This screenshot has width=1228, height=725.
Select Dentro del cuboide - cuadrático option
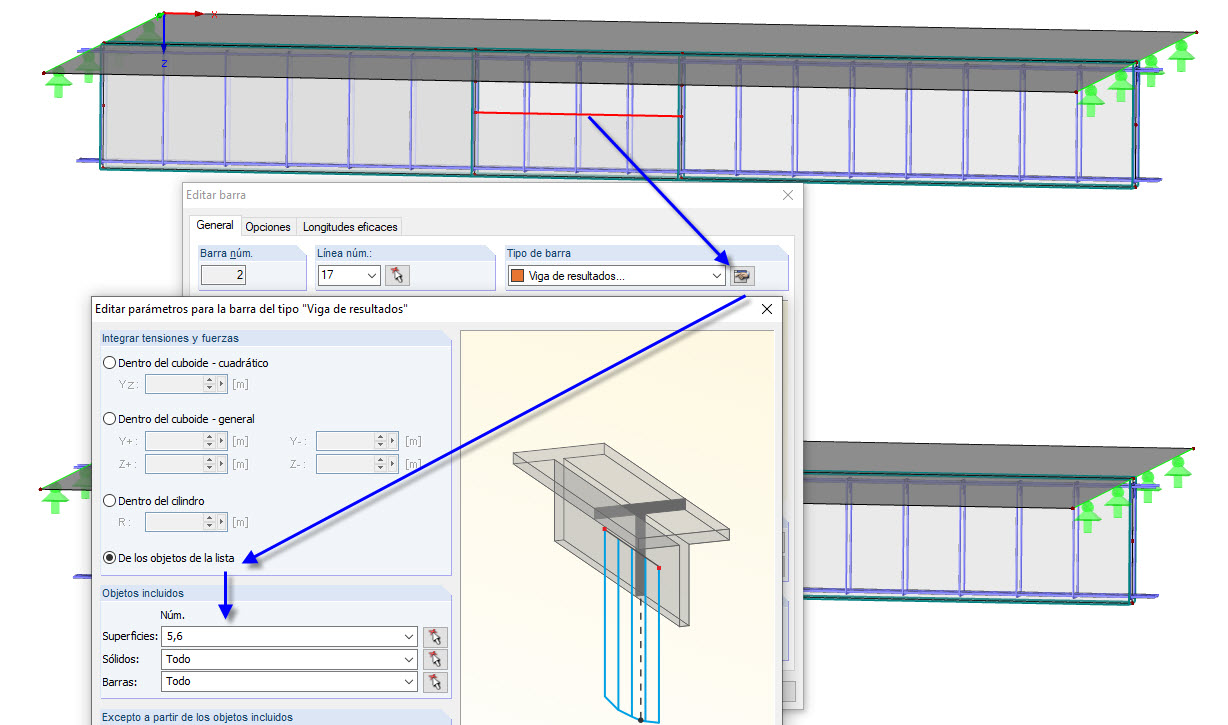(186, 363)
